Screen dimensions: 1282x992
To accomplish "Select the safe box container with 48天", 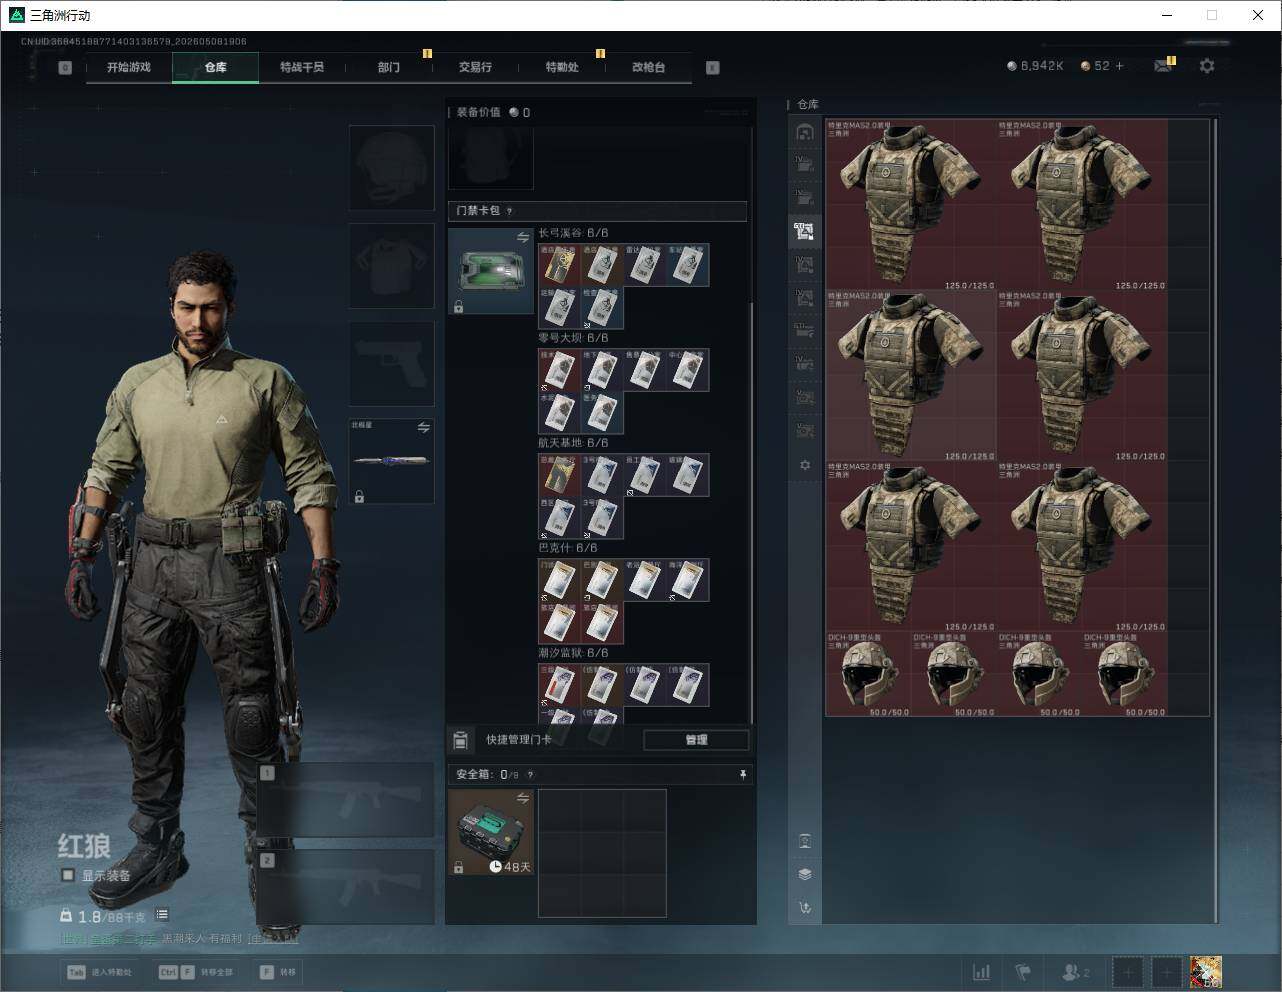I will [491, 832].
